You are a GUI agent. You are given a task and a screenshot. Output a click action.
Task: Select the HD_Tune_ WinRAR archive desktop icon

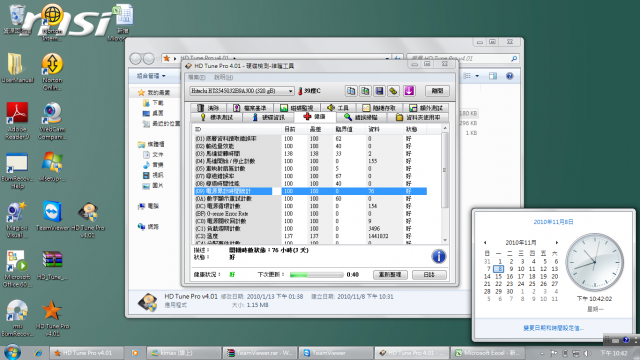[52, 265]
